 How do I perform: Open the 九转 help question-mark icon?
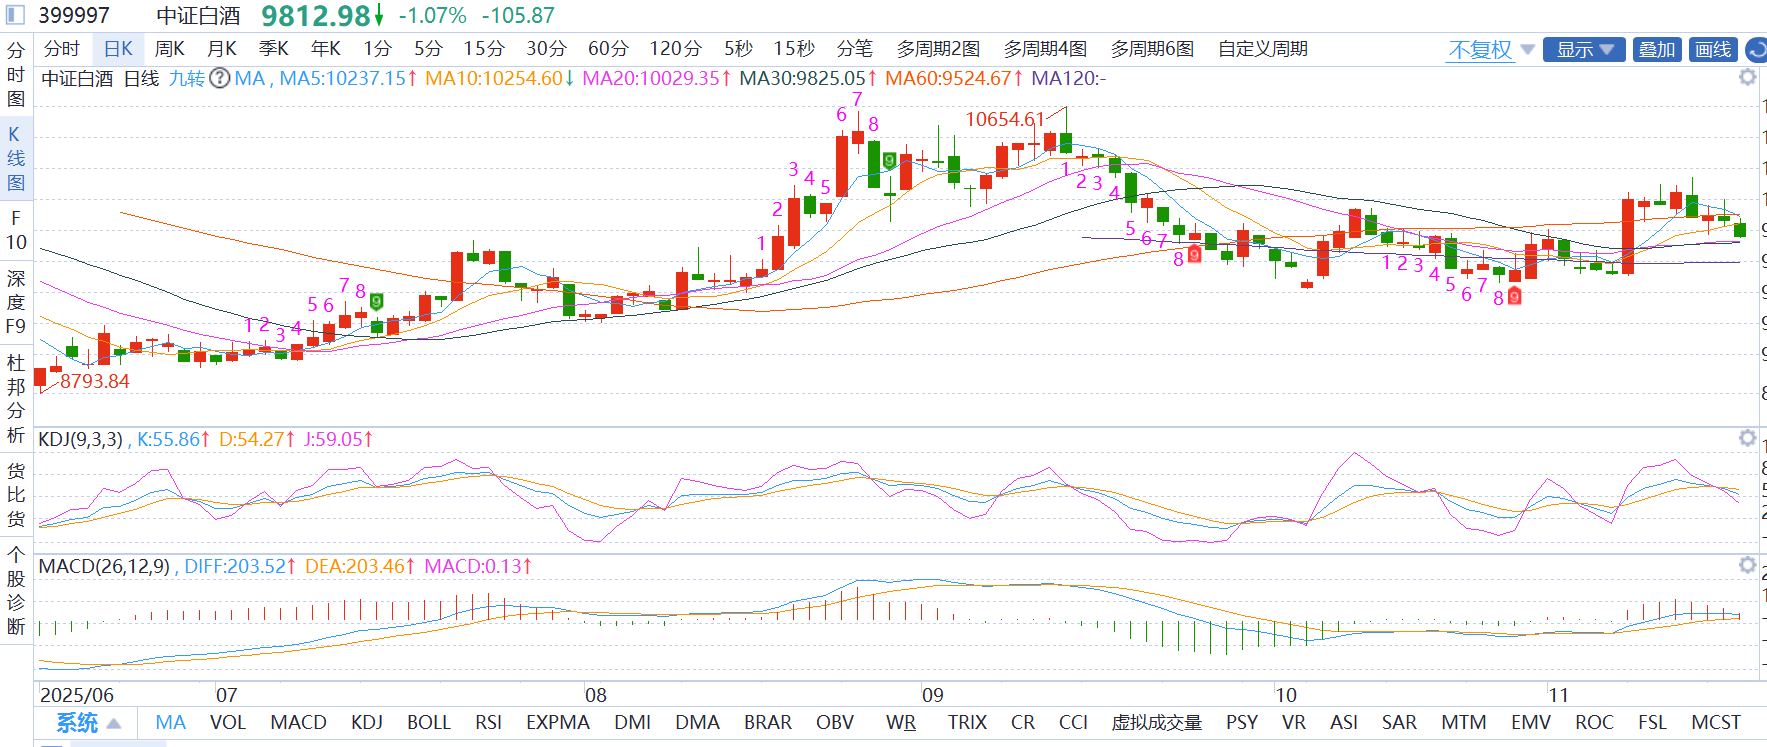(x=219, y=78)
